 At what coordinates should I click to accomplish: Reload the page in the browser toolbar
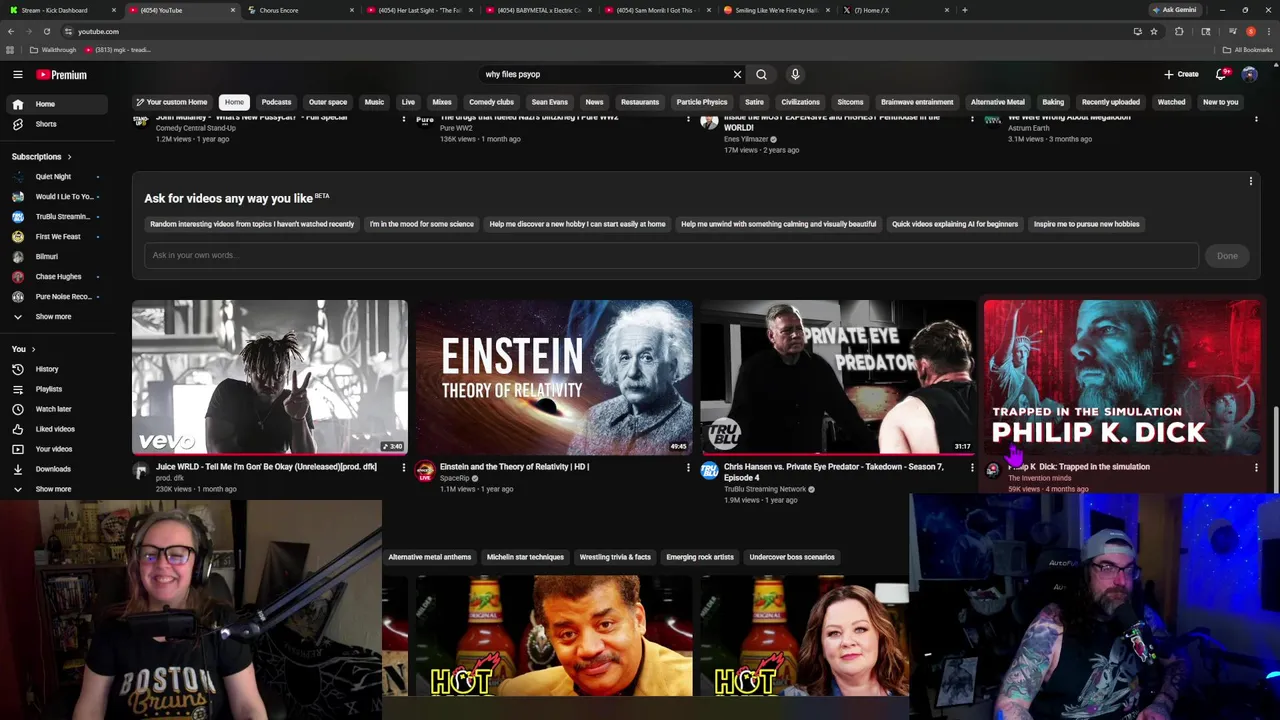click(46, 31)
